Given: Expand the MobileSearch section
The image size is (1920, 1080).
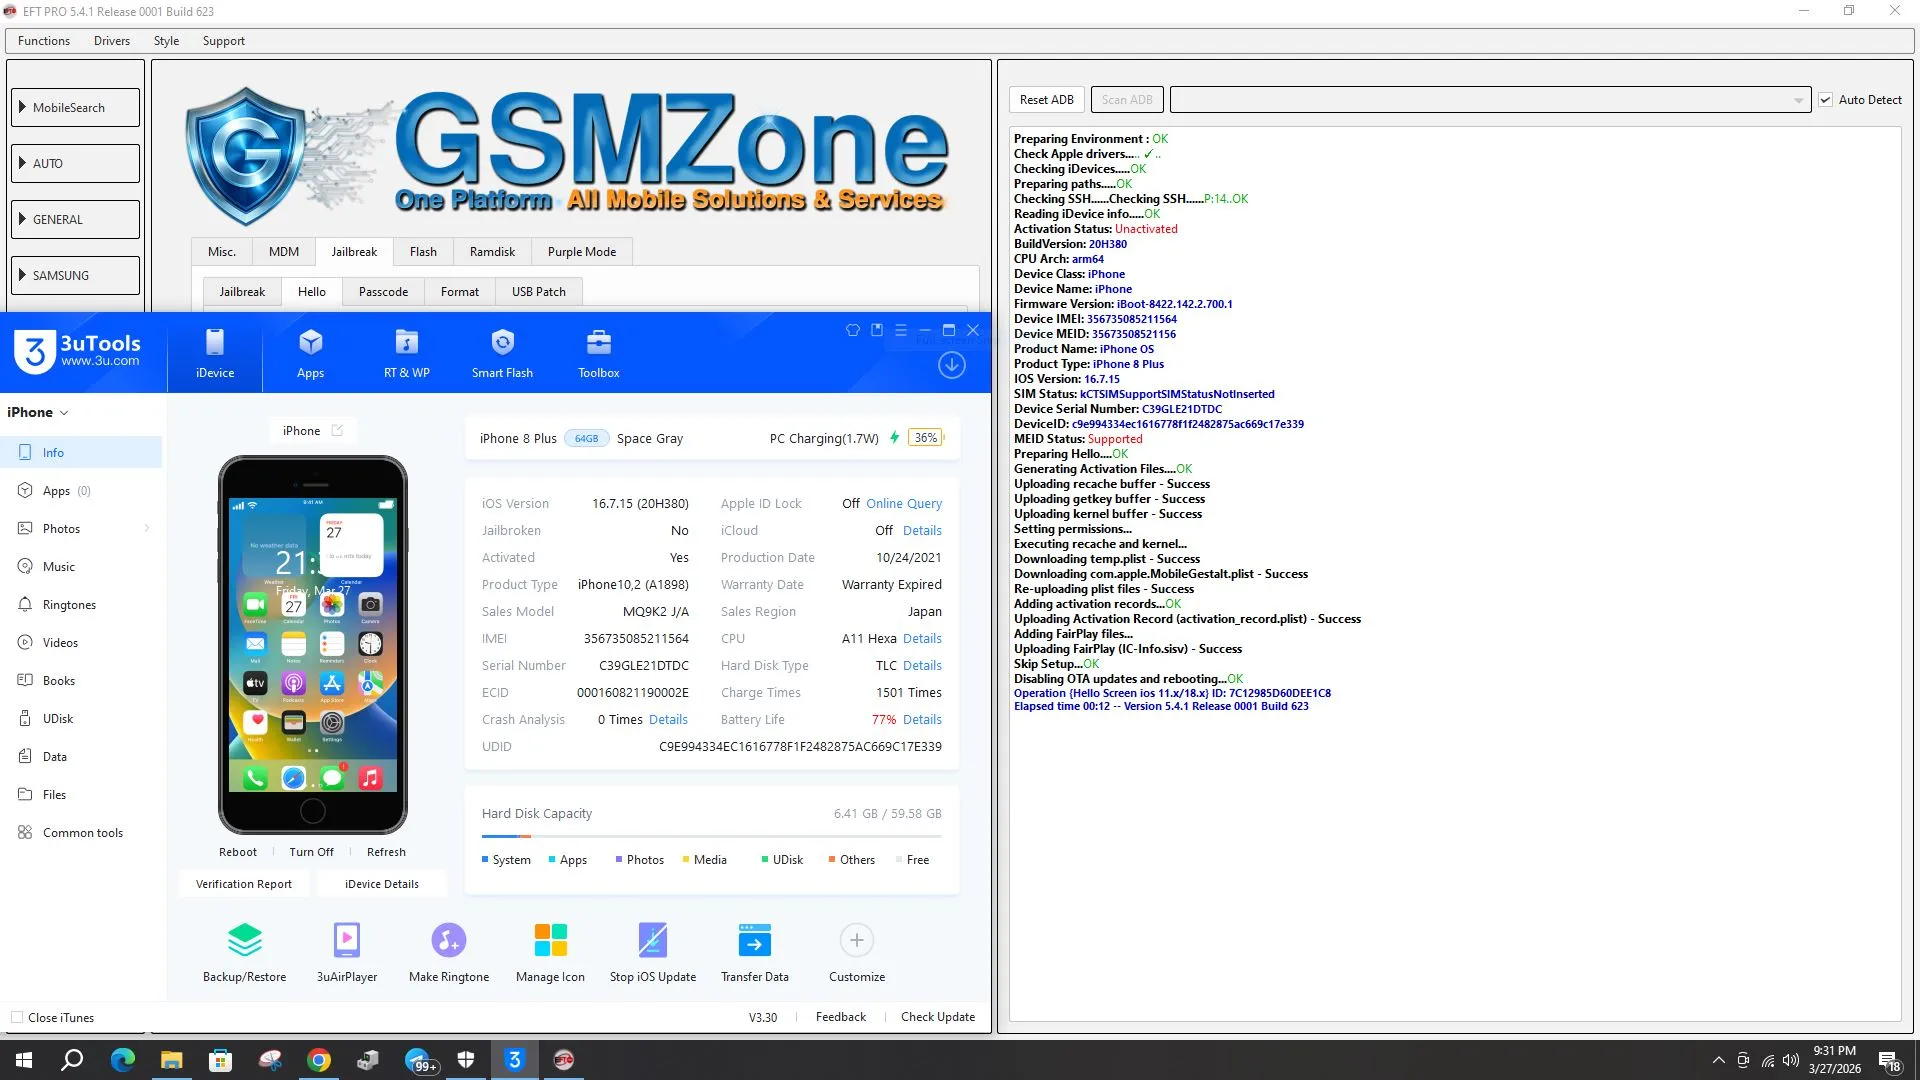Looking at the screenshot, I should click(75, 108).
